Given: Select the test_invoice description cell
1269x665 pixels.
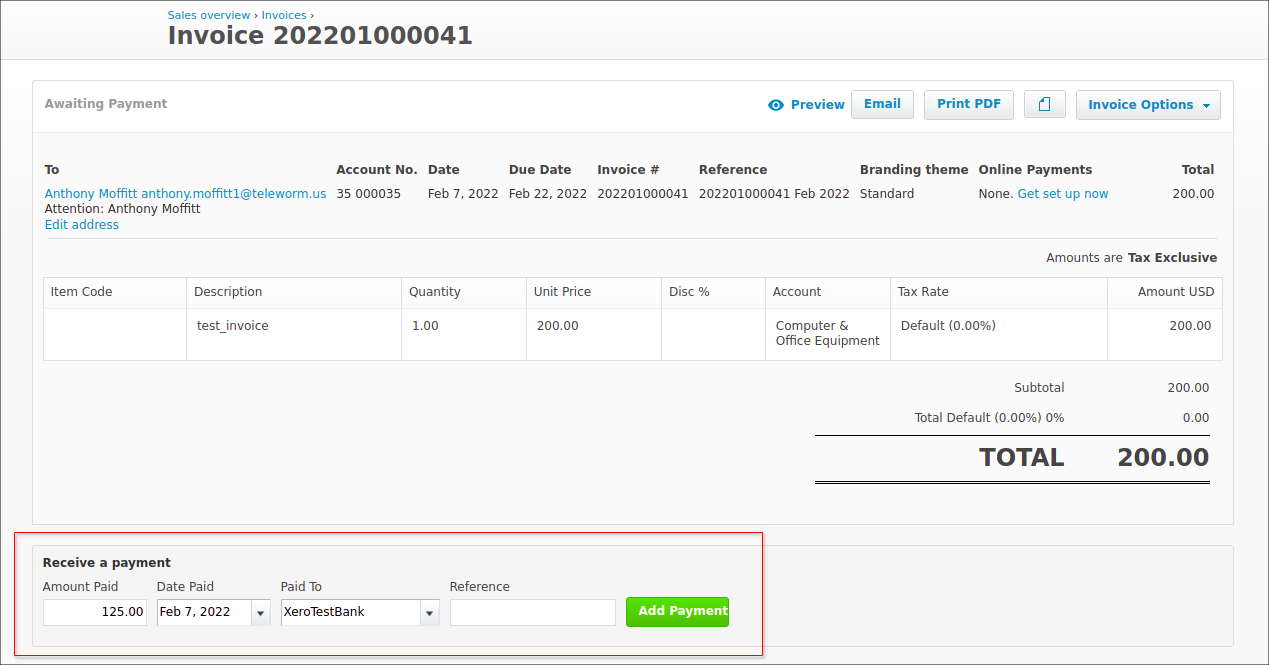Looking at the screenshot, I should click(x=233, y=326).
